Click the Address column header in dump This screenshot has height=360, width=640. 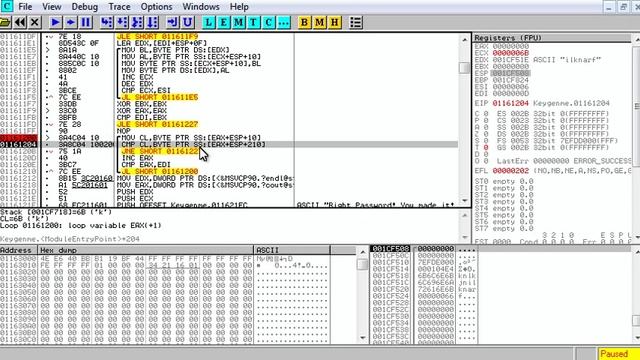tap(19, 250)
